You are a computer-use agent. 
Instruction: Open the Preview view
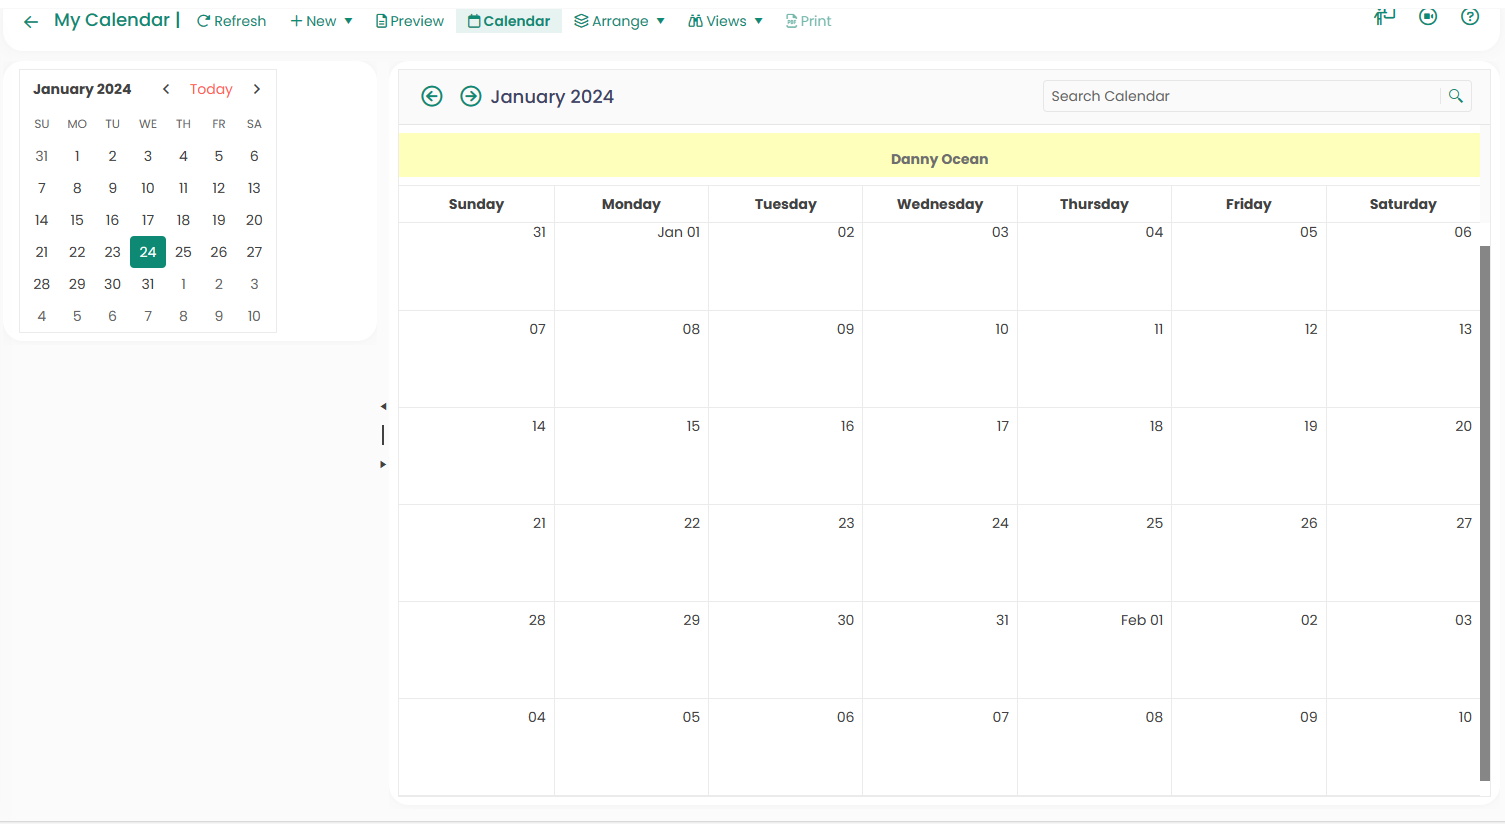point(410,21)
